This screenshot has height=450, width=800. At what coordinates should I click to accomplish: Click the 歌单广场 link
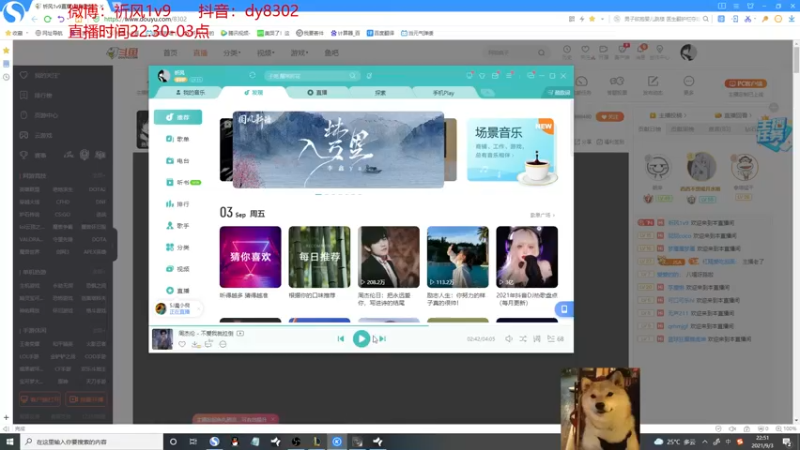tap(542, 215)
